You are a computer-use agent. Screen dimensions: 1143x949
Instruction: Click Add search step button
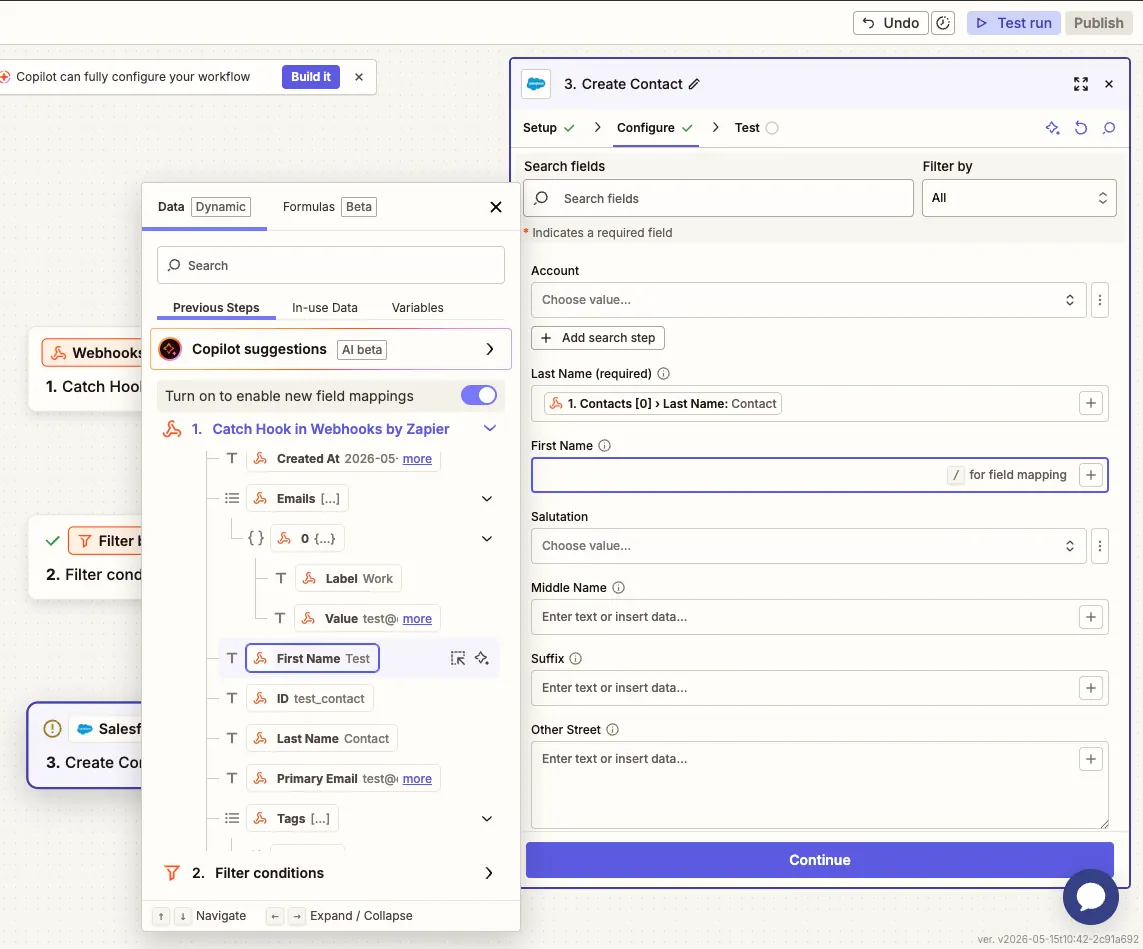pos(598,337)
